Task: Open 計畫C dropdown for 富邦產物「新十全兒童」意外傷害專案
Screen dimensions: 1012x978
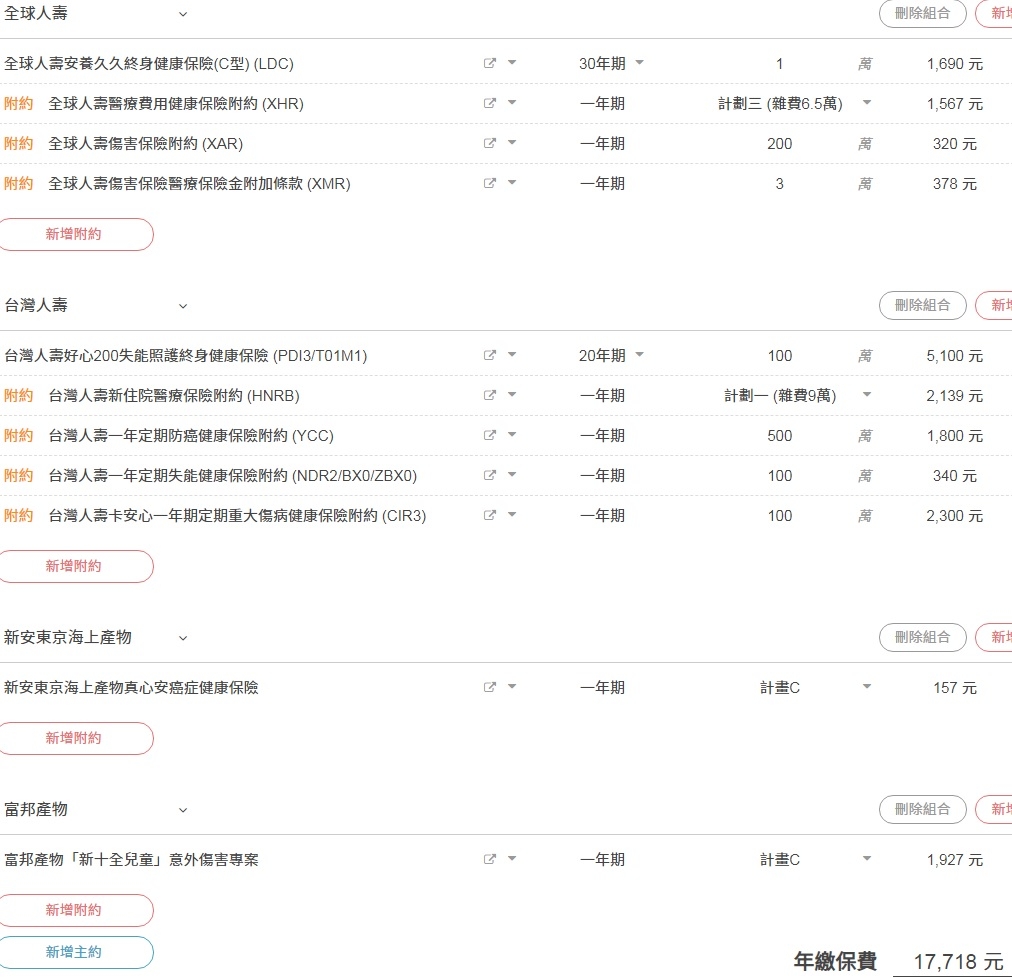Action: pyautogui.click(x=867, y=859)
